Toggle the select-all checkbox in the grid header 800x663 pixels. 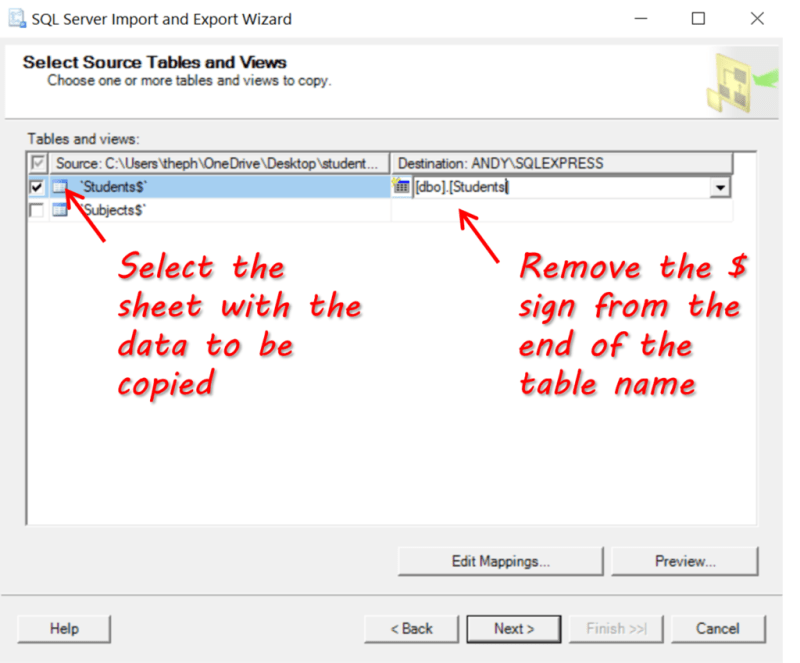click(x=36, y=162)
